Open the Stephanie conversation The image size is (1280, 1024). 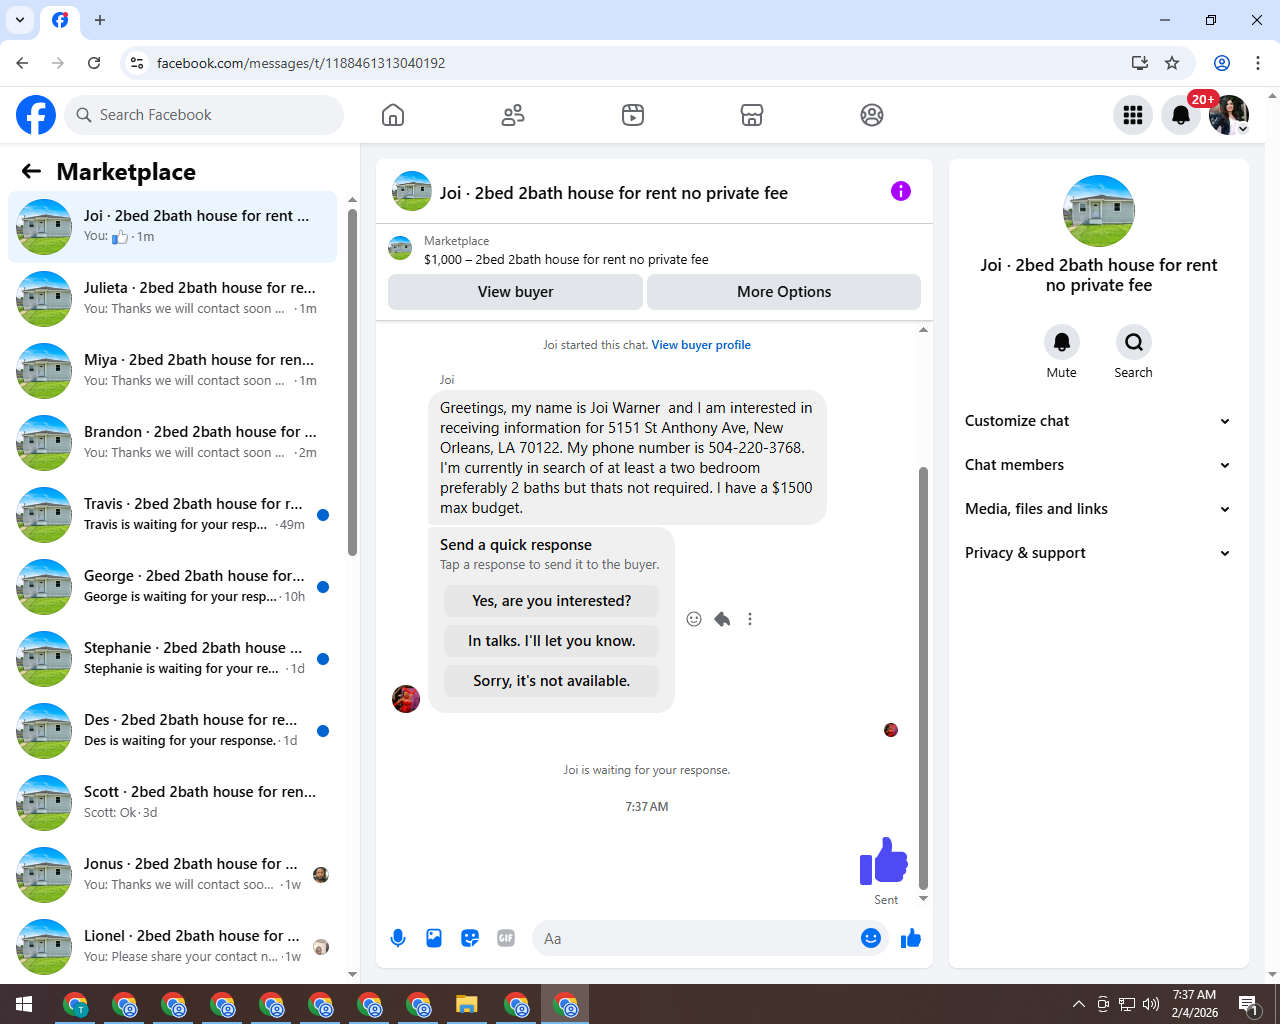tap(172, 659)
